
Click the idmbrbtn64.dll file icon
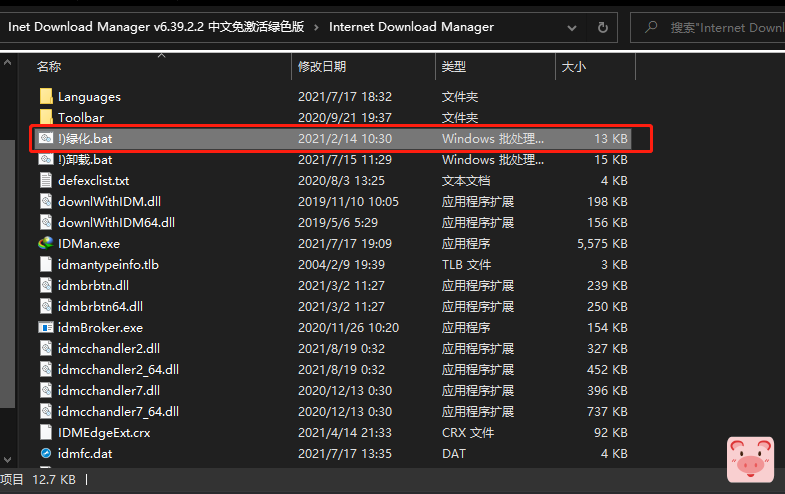click(x=46, y=306)
